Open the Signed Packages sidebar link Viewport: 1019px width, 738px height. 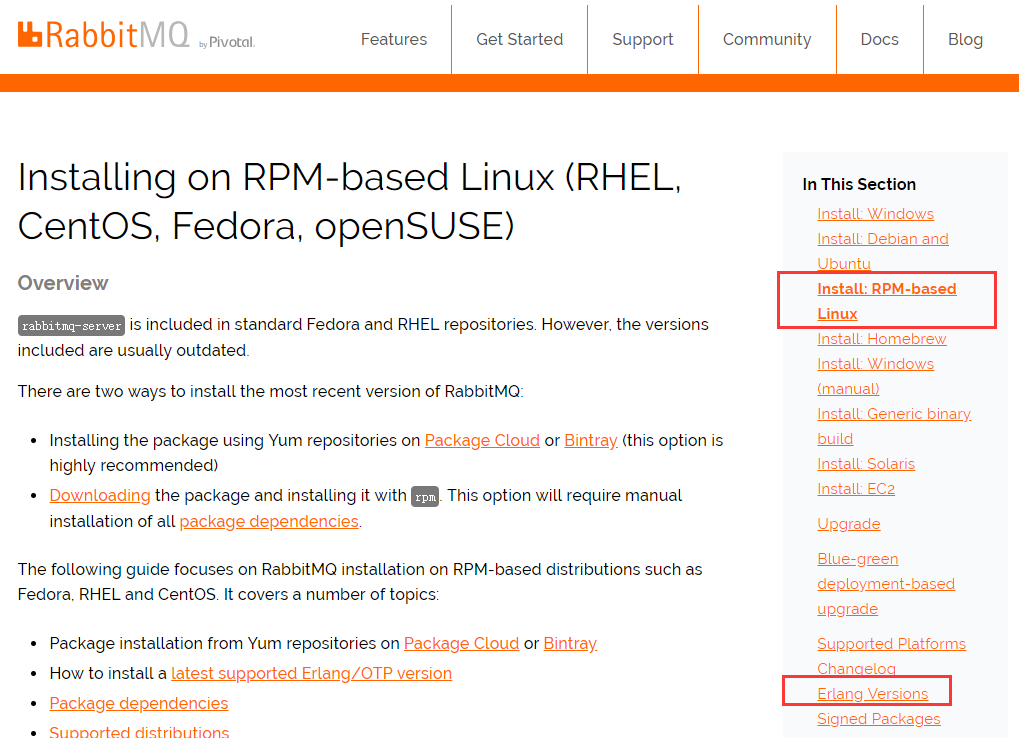click(879, 719)
